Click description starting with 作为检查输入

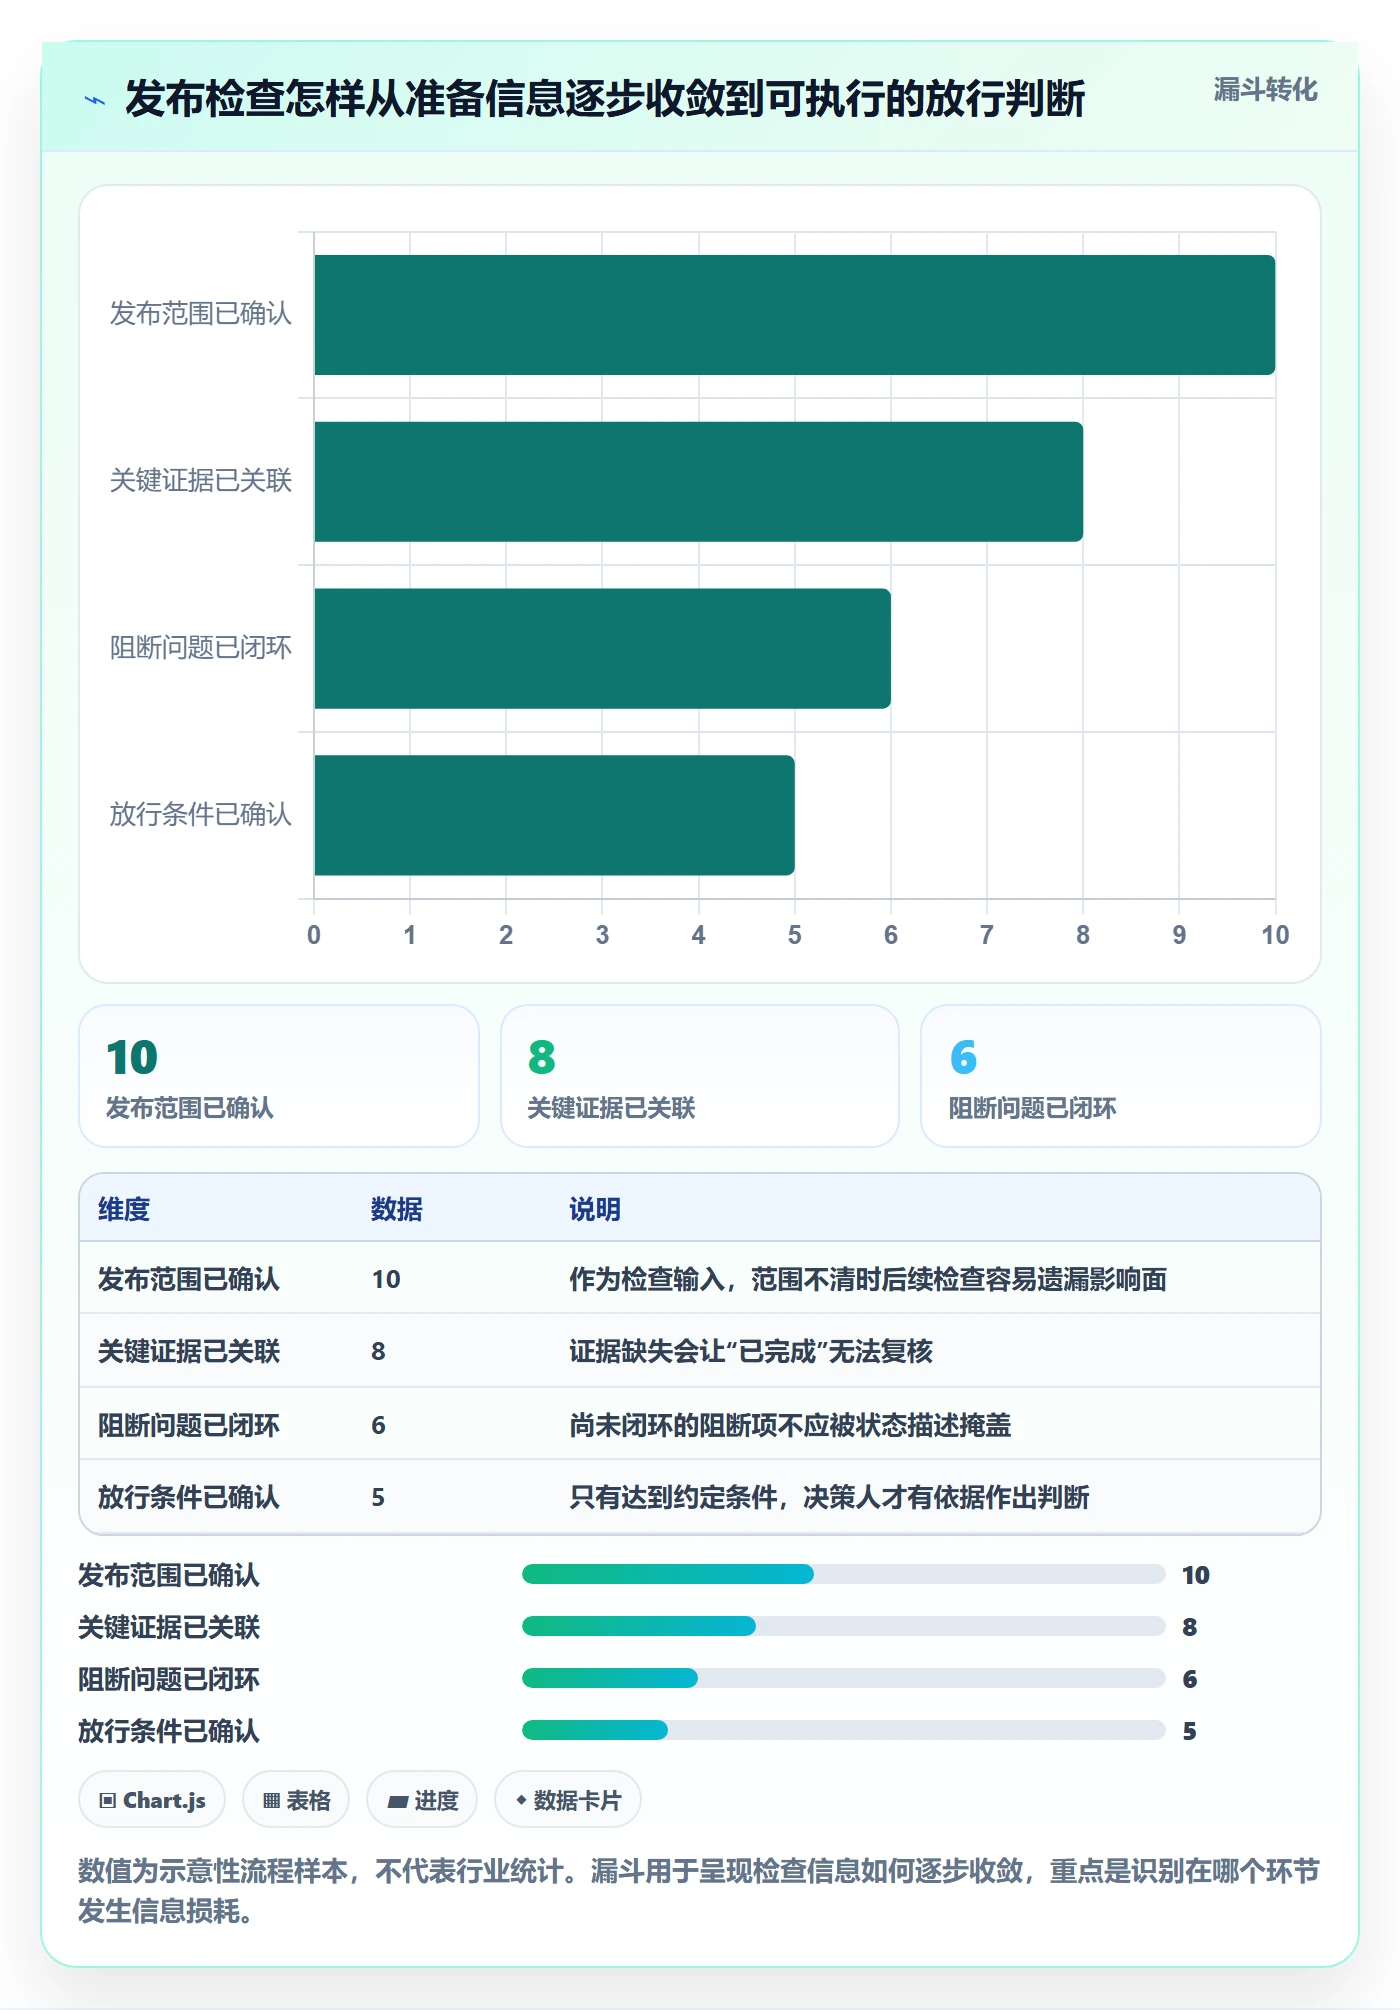(x=868, y=1279)
